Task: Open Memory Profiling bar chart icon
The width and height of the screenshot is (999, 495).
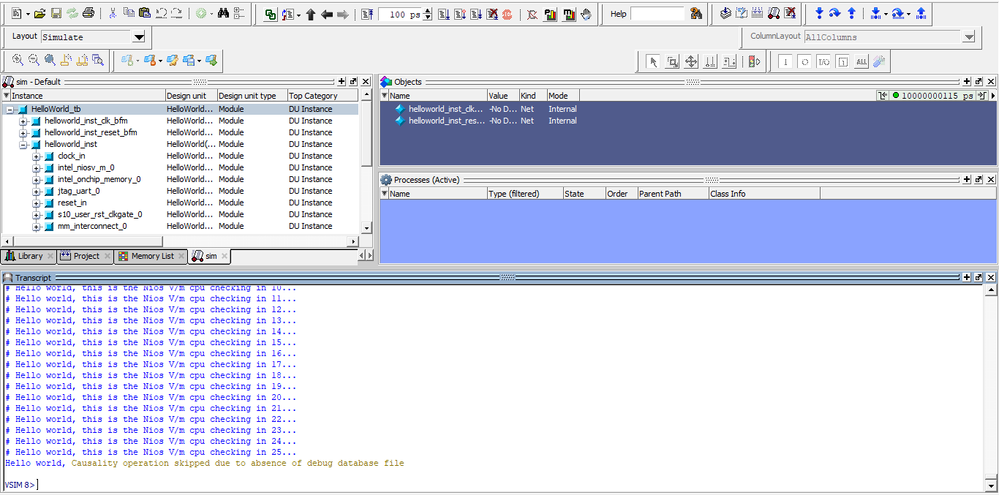Action: point(568,13)
